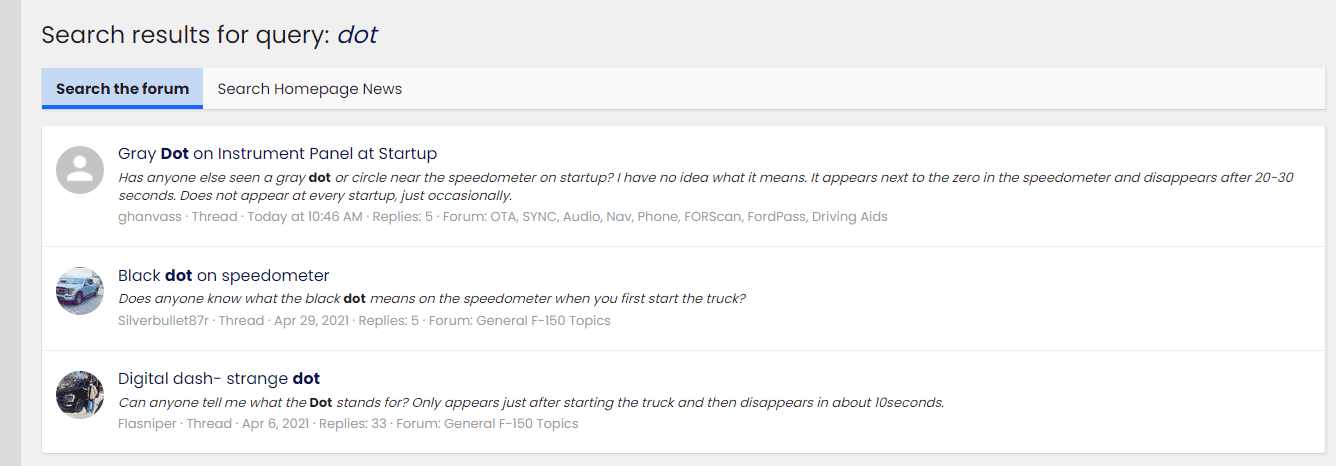Open Silverbullet87r's truck avatar photo

(80, 291)
